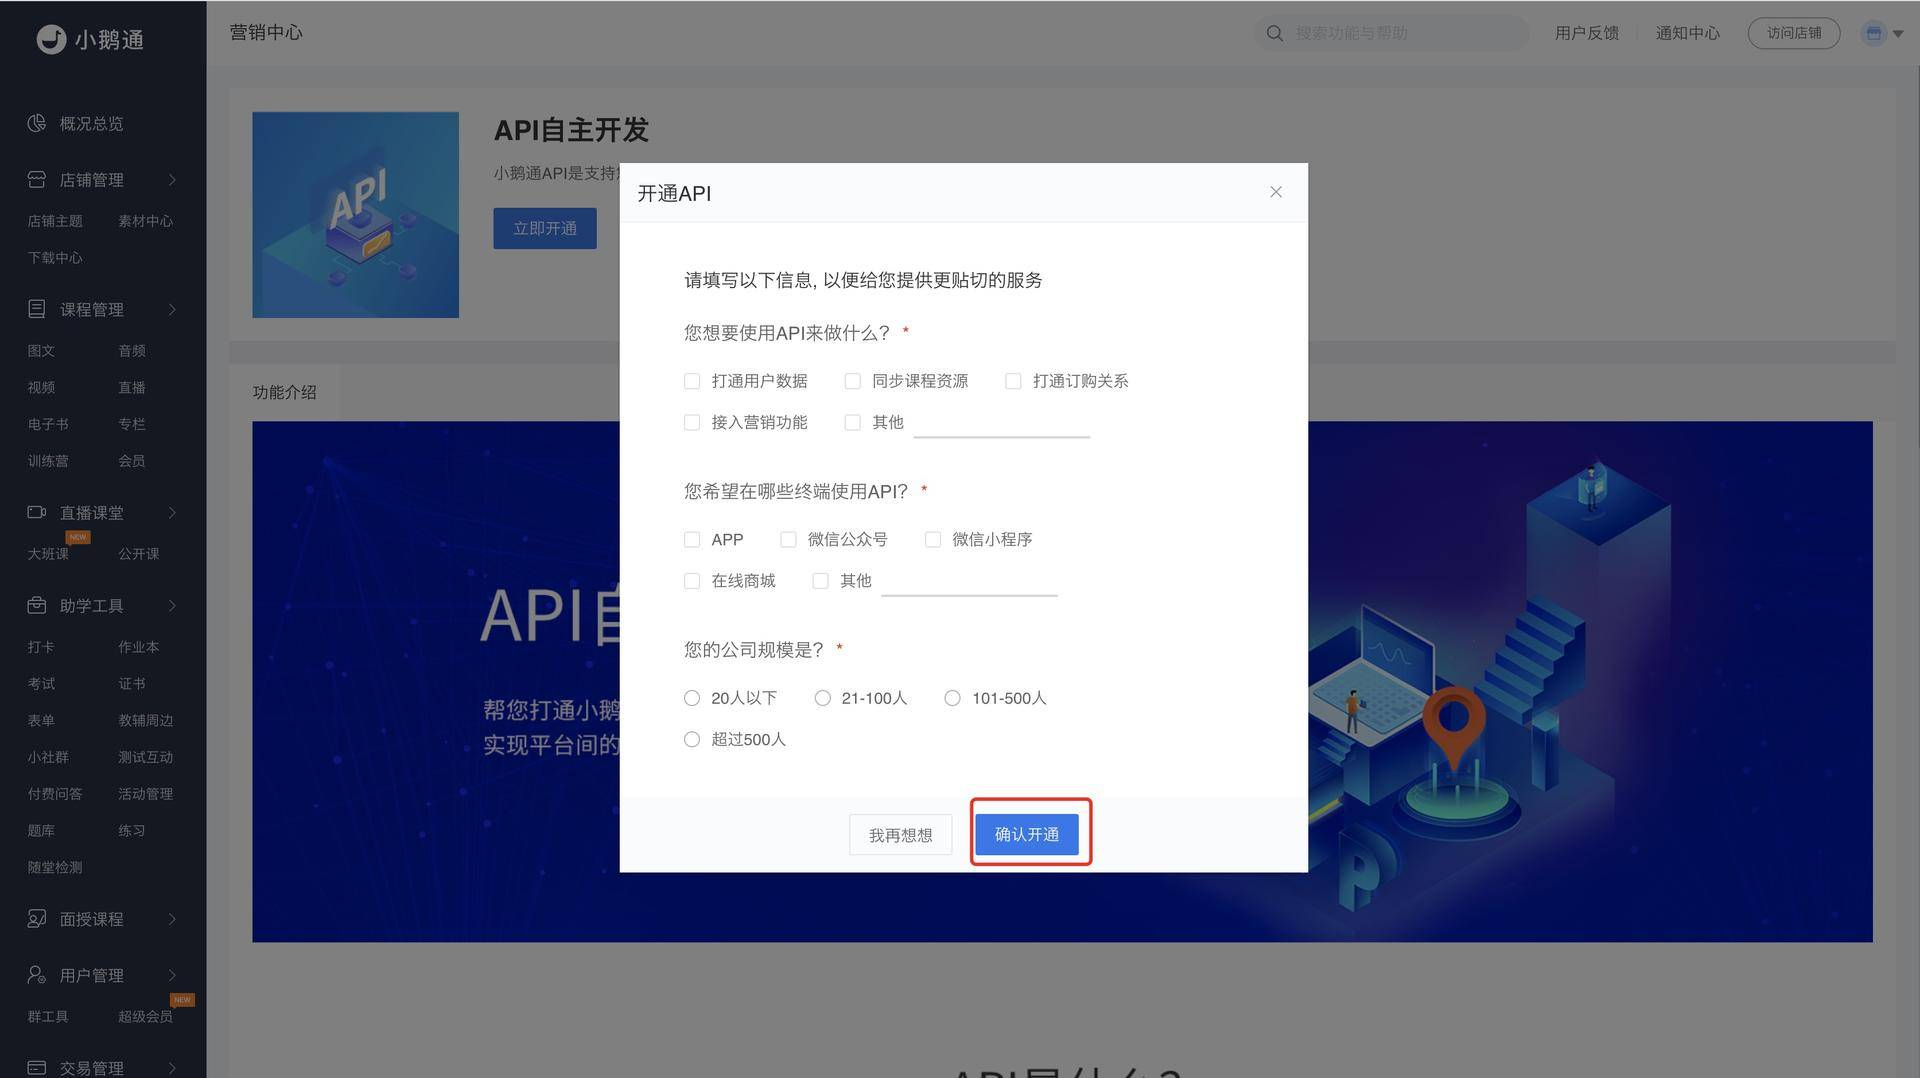Switch to 功能介绍 tab
This screenshot has width=1920, height=1078.
(284, 392)
